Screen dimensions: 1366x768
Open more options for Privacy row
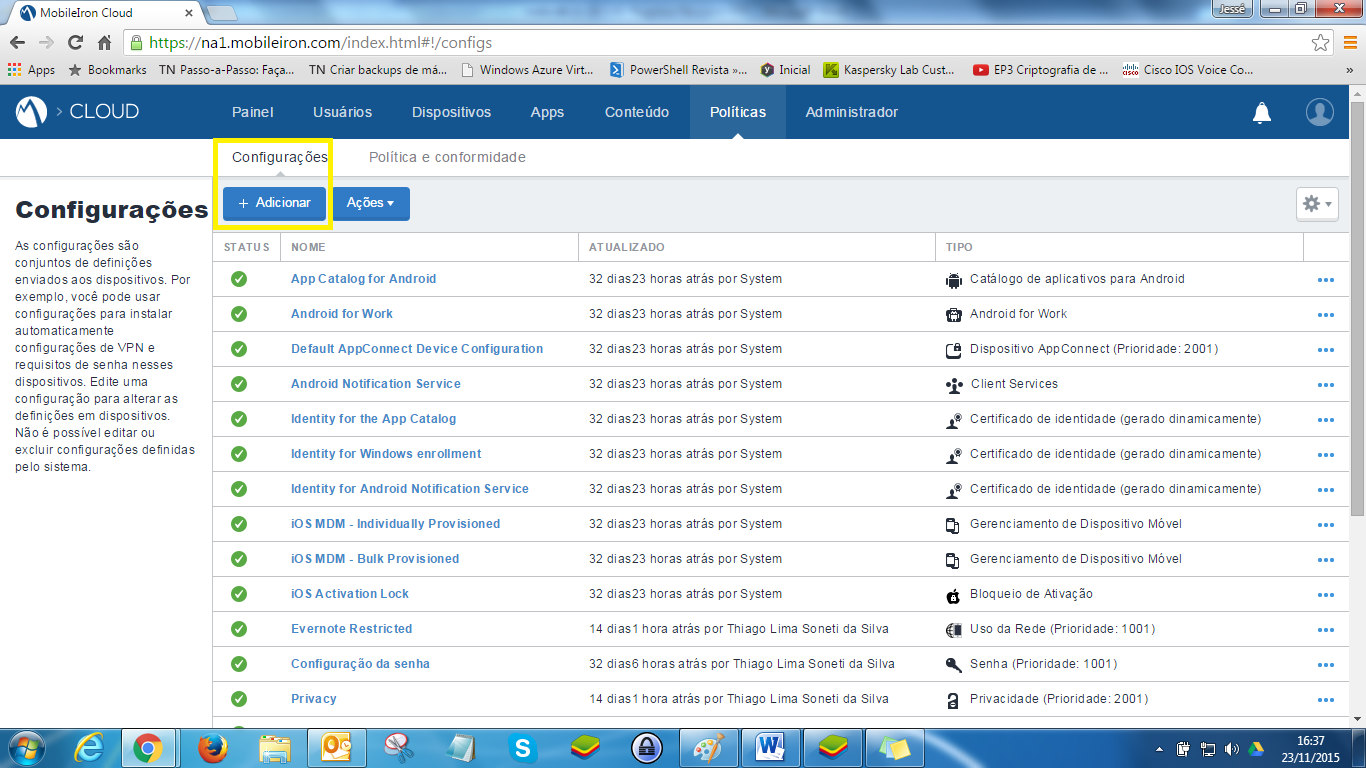[1326, 700]
